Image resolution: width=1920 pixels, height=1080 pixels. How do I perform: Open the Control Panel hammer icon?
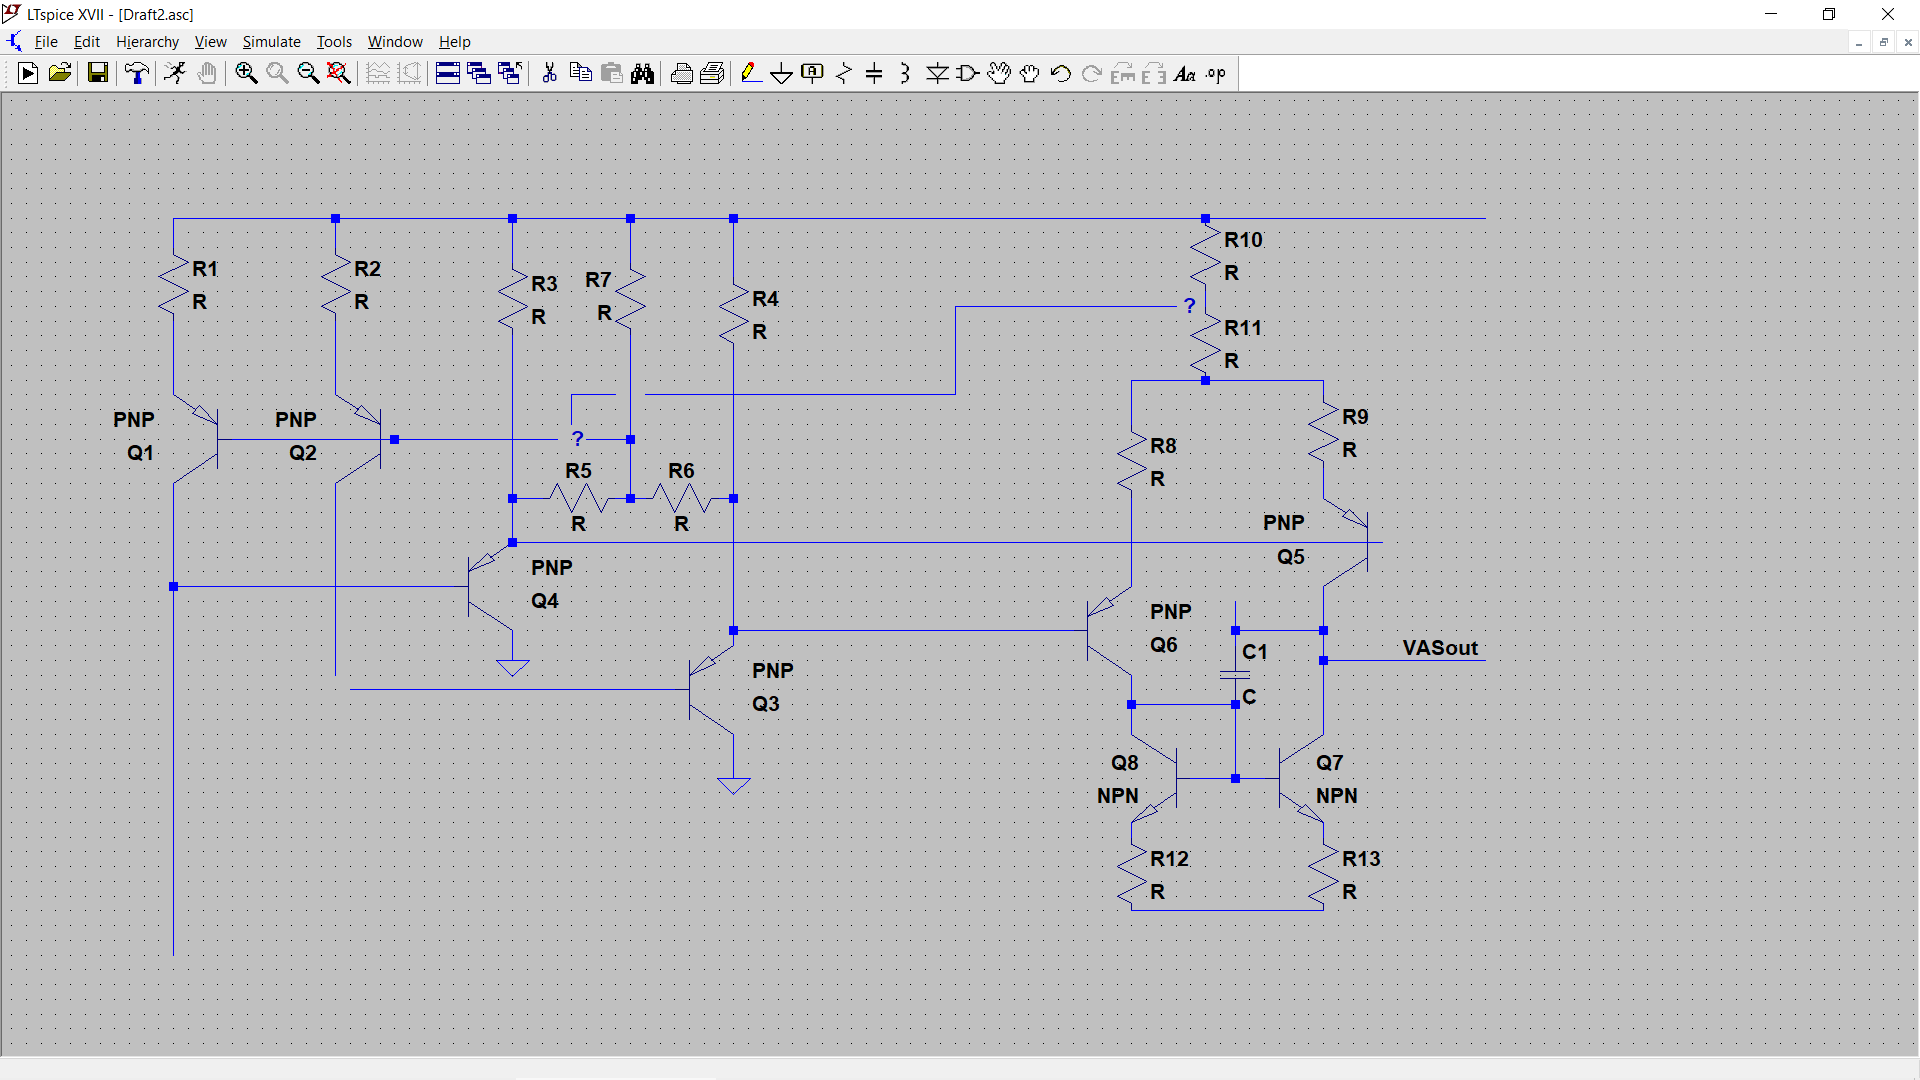point(137,73)
